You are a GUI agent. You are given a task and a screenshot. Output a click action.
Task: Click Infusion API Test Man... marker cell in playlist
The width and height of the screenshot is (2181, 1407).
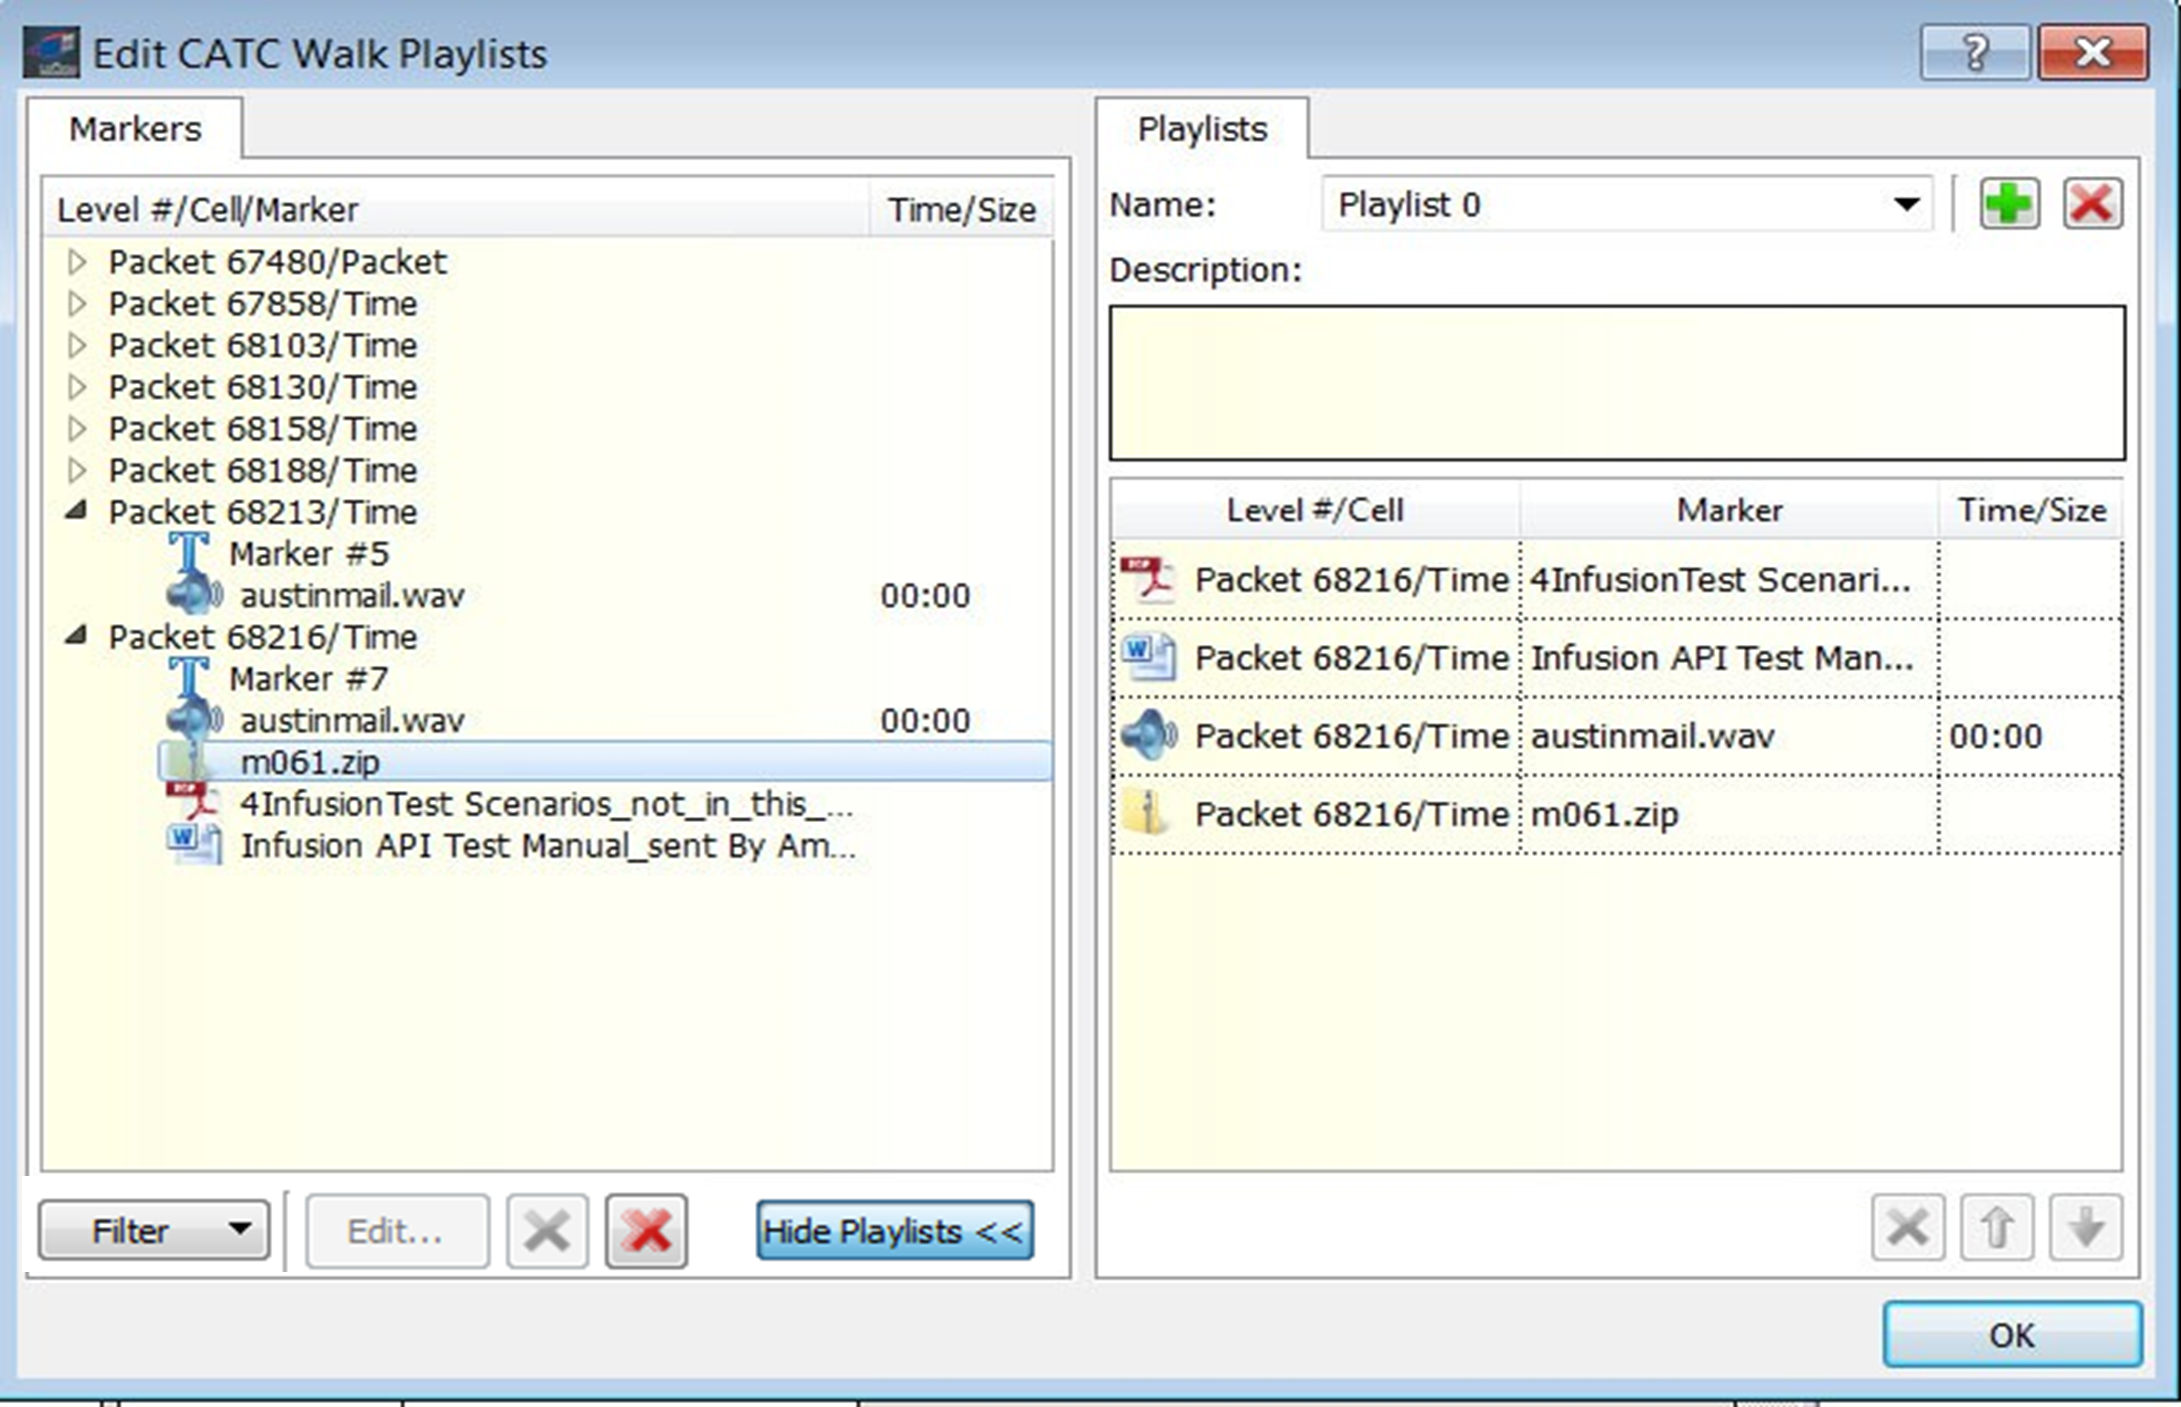(1728, 658)
